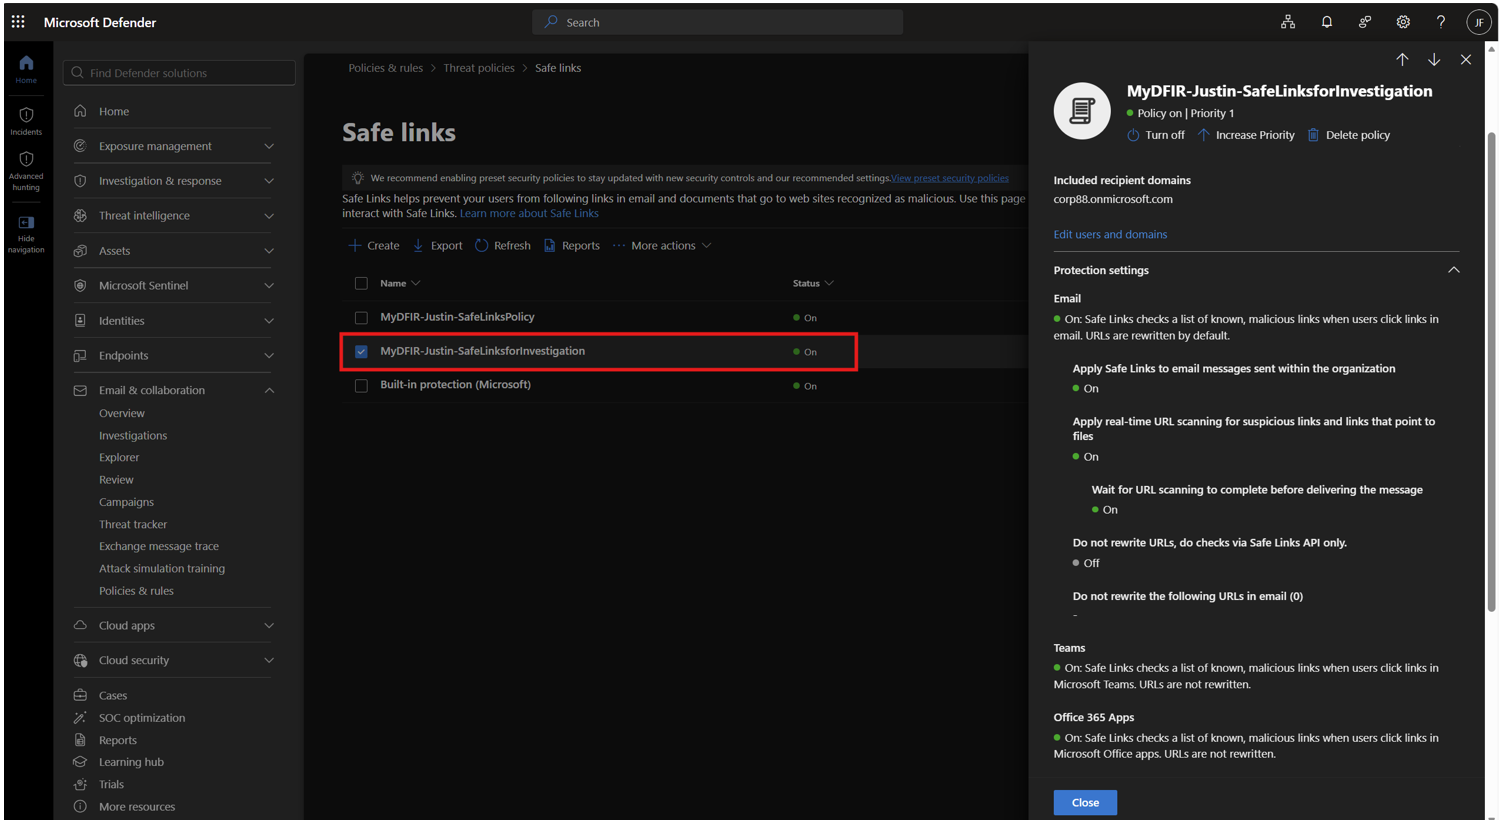Check the Built-in protection (Microsoft) row checkbox
Viewport: 1504px width, 822px height.
coord(361,386)
